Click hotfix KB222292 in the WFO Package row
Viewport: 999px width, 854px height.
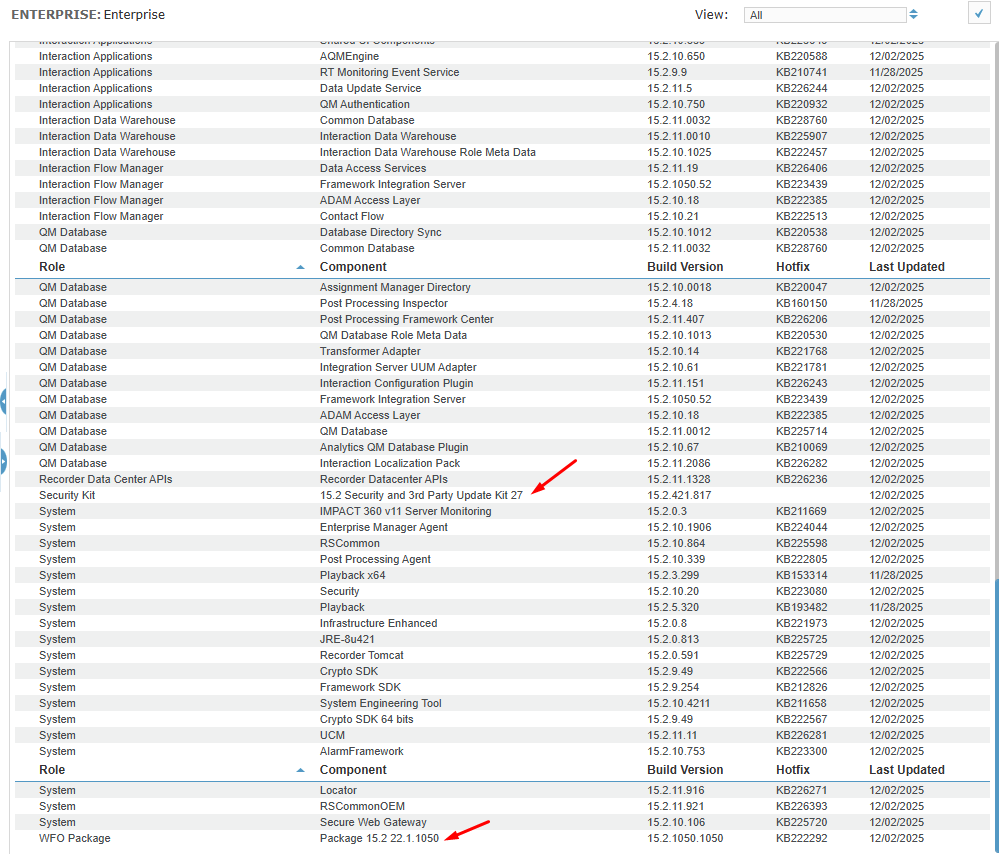pyautogui.click(x=801, y=838)
